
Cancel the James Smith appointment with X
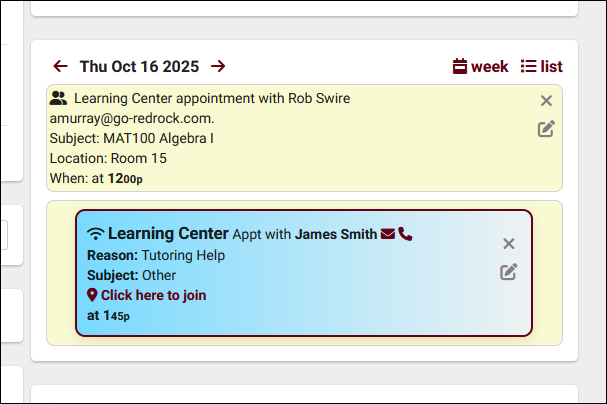coord(509,244)
